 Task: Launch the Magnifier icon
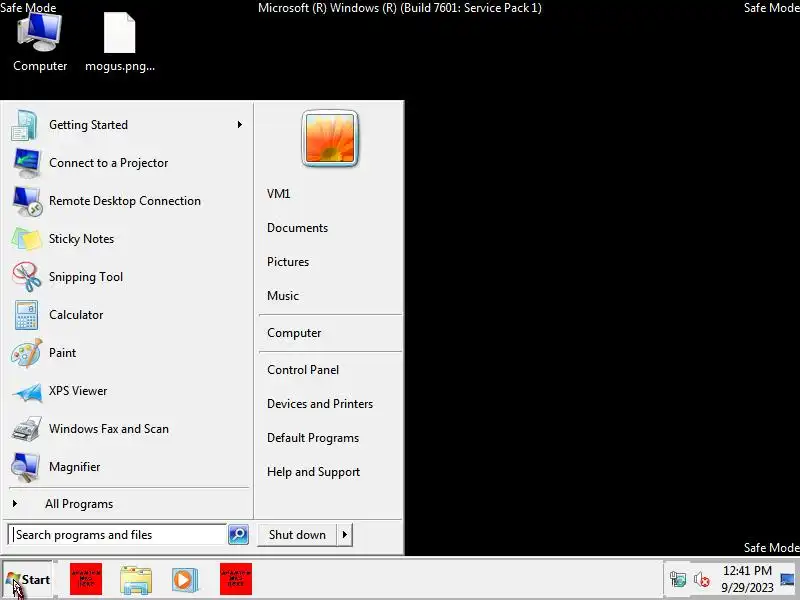[x=26, y=467]
